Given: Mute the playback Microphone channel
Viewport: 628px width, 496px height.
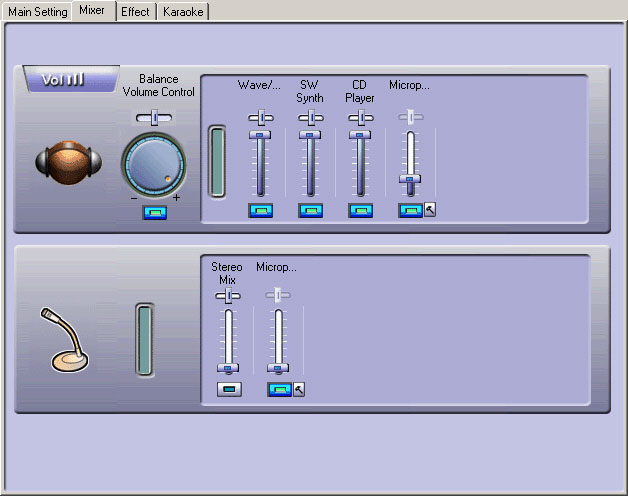Looking at the screenshot, I should [x=411, y=210].
